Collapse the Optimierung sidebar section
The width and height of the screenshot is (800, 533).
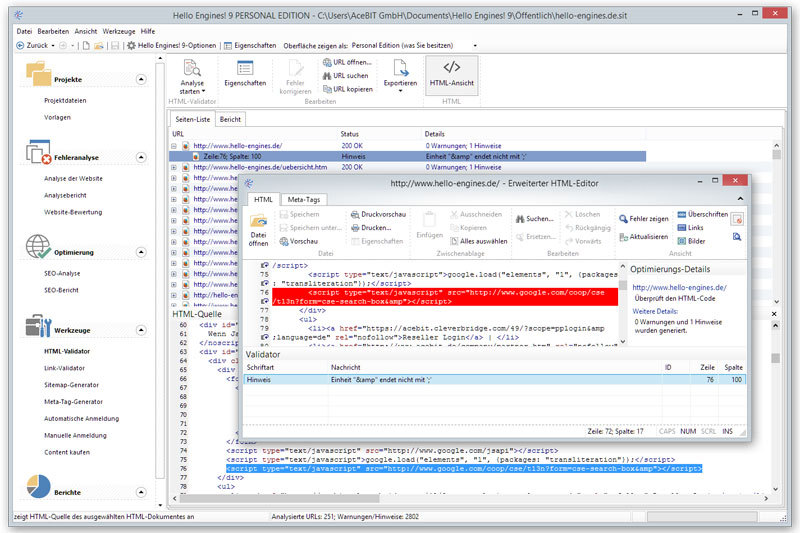click(141, 252)
